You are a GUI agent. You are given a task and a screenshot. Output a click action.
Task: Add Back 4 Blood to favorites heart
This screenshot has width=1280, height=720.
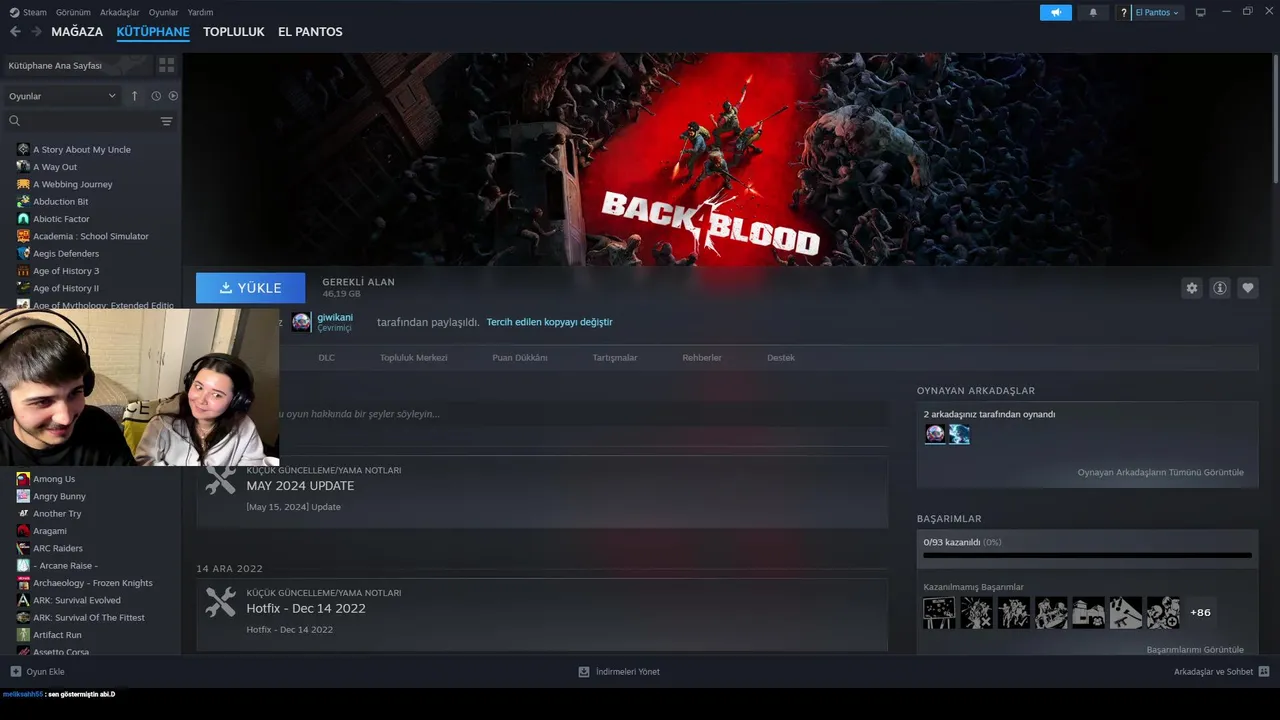tap(1247, 288)
